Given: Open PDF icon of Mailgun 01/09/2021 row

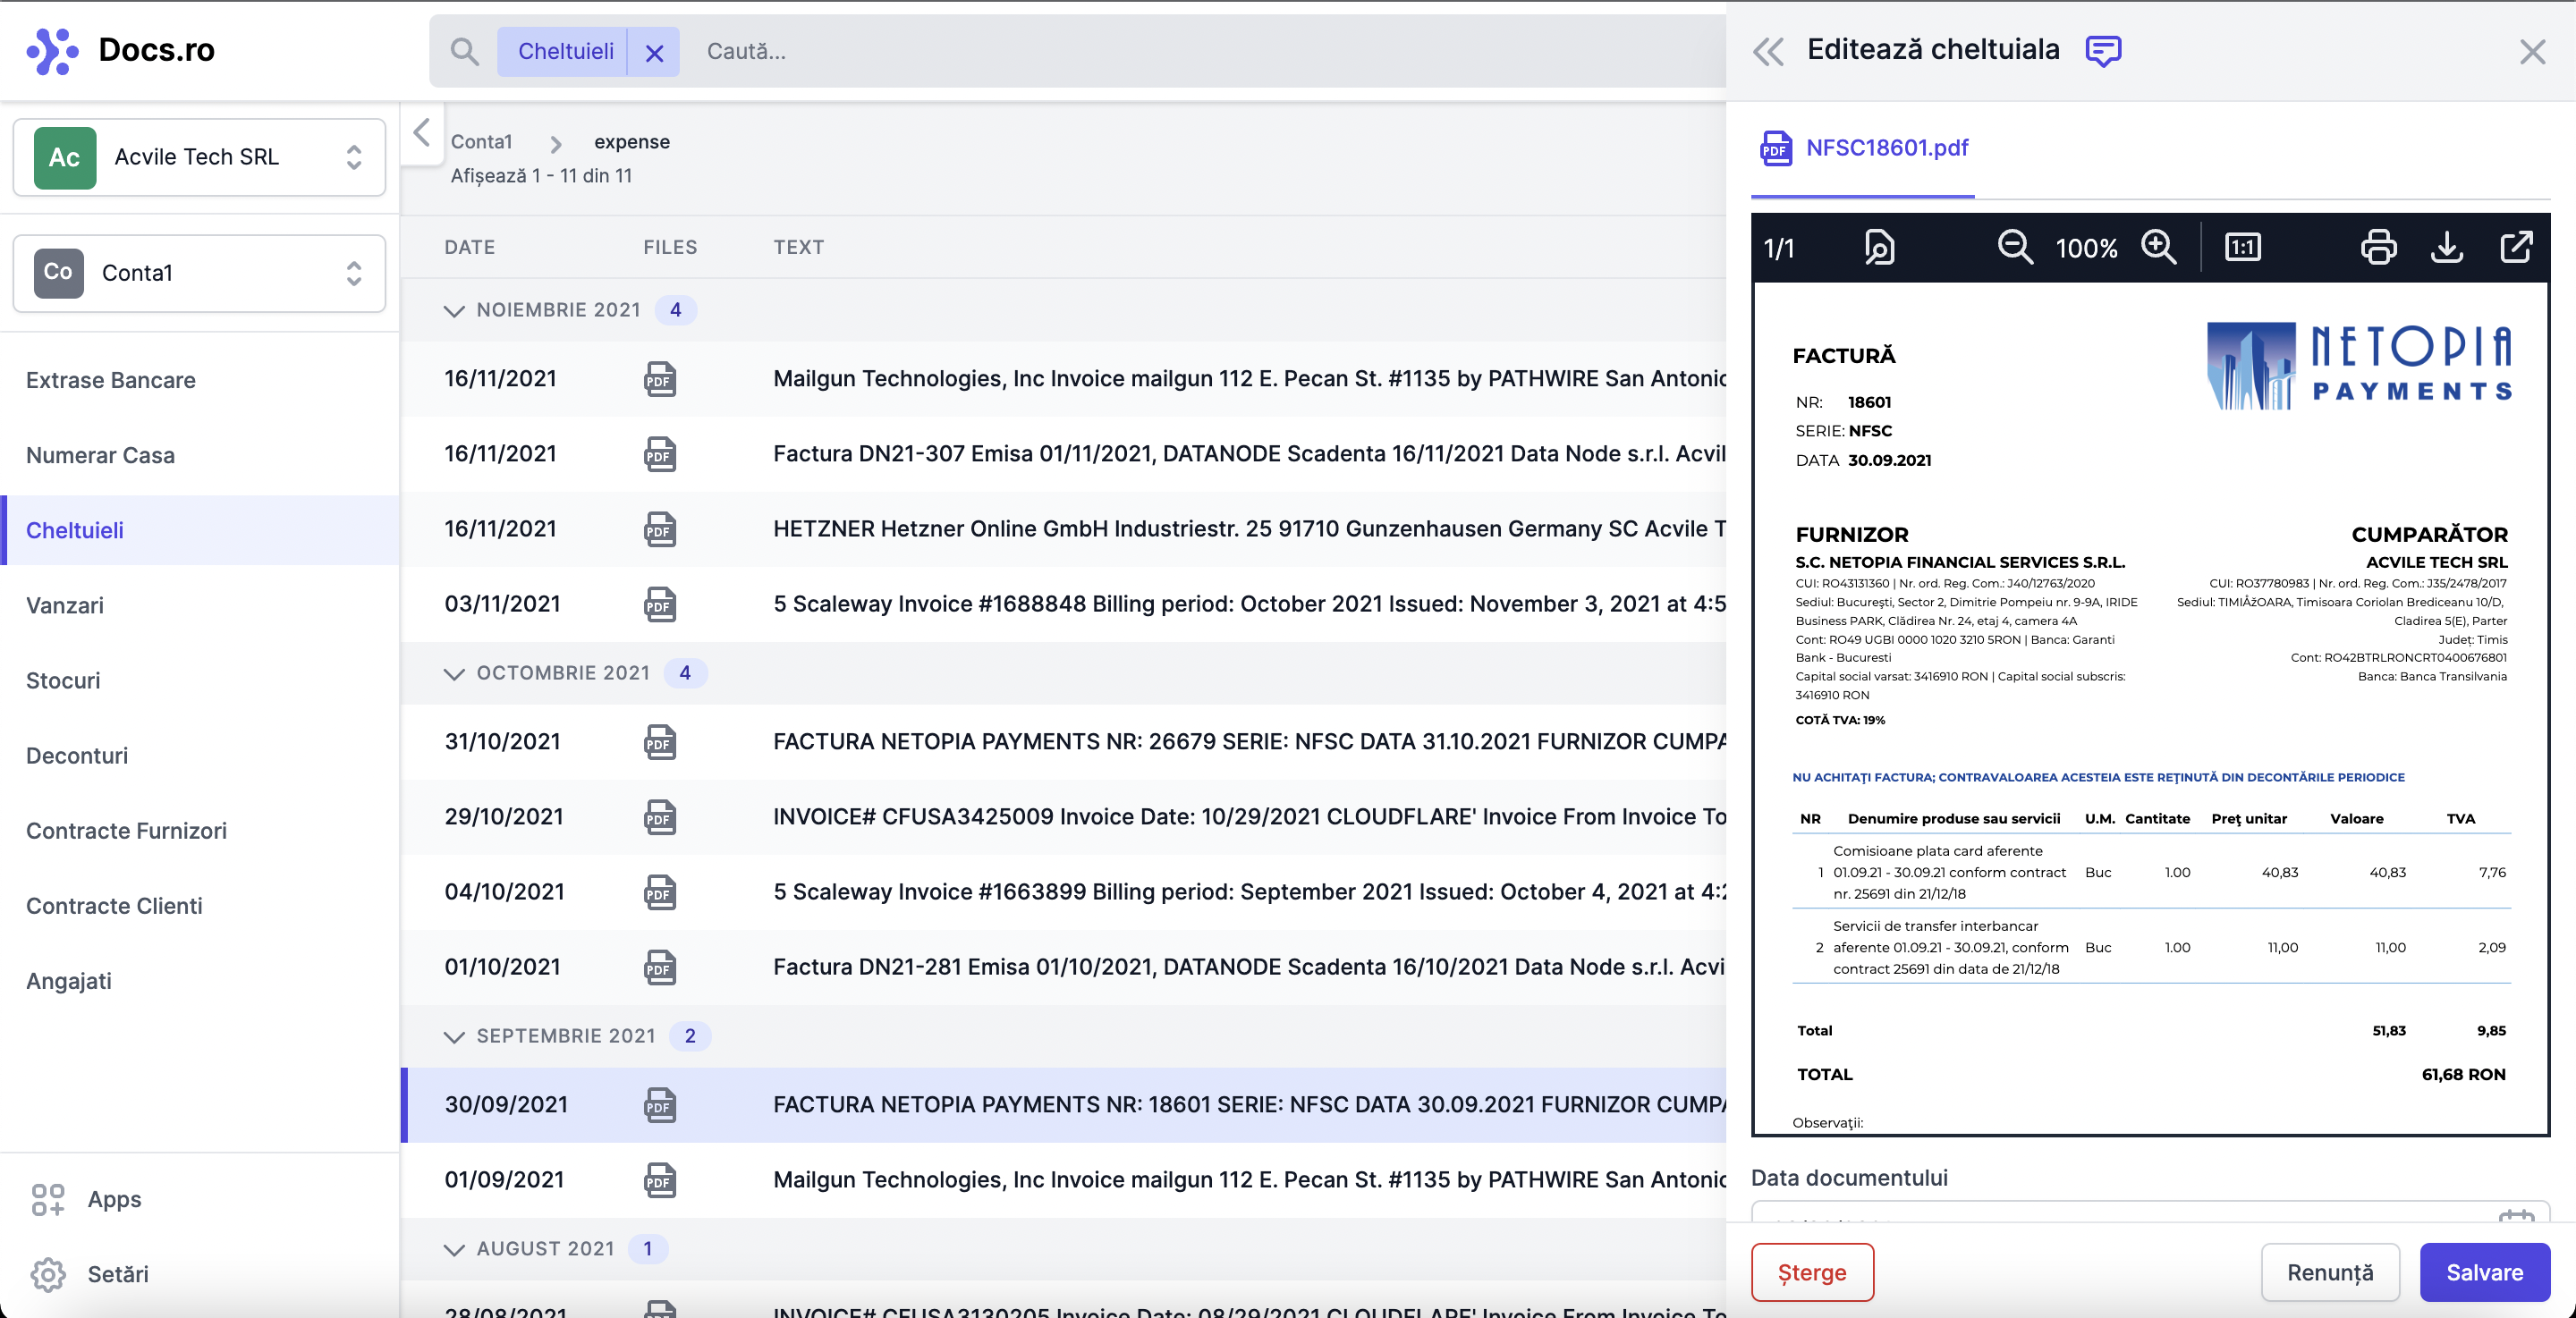Looking at the screenshot, I should (660, 1180).
